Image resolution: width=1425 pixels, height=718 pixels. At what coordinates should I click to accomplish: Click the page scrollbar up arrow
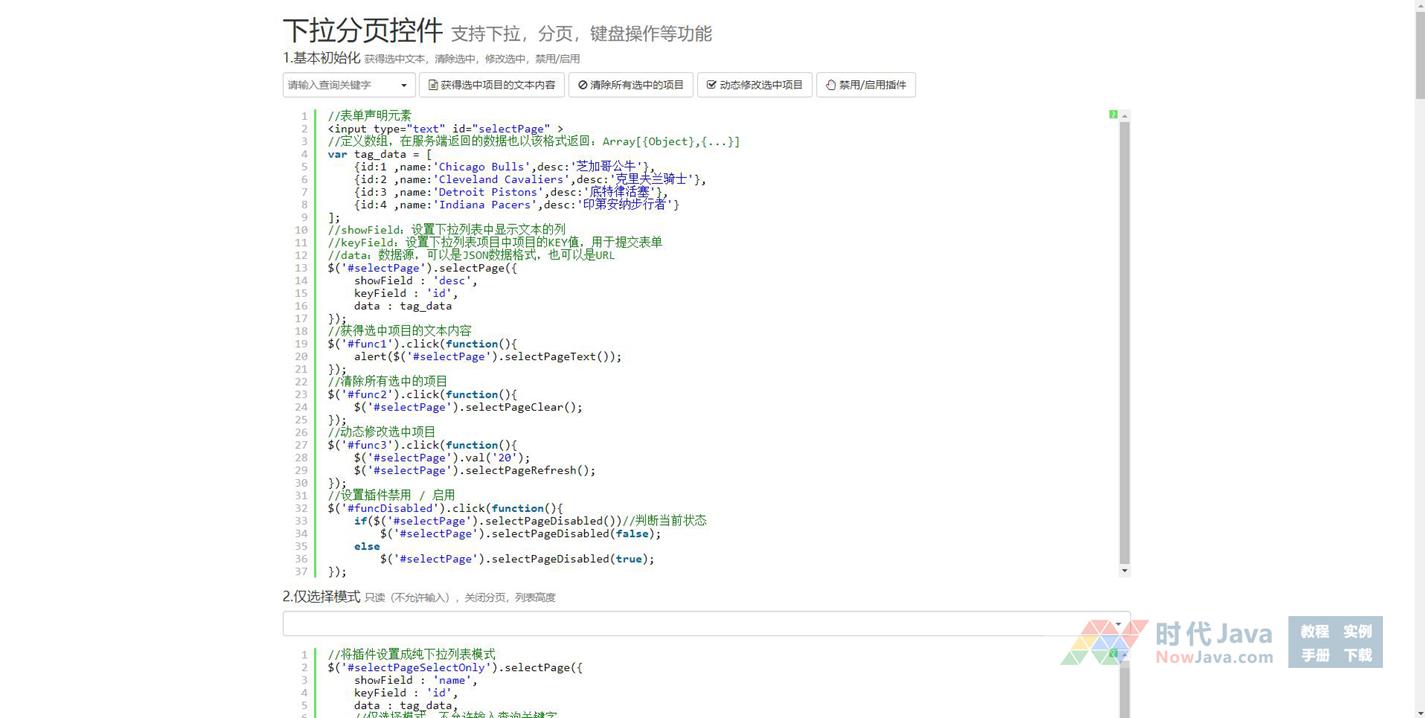point(1419,6)
